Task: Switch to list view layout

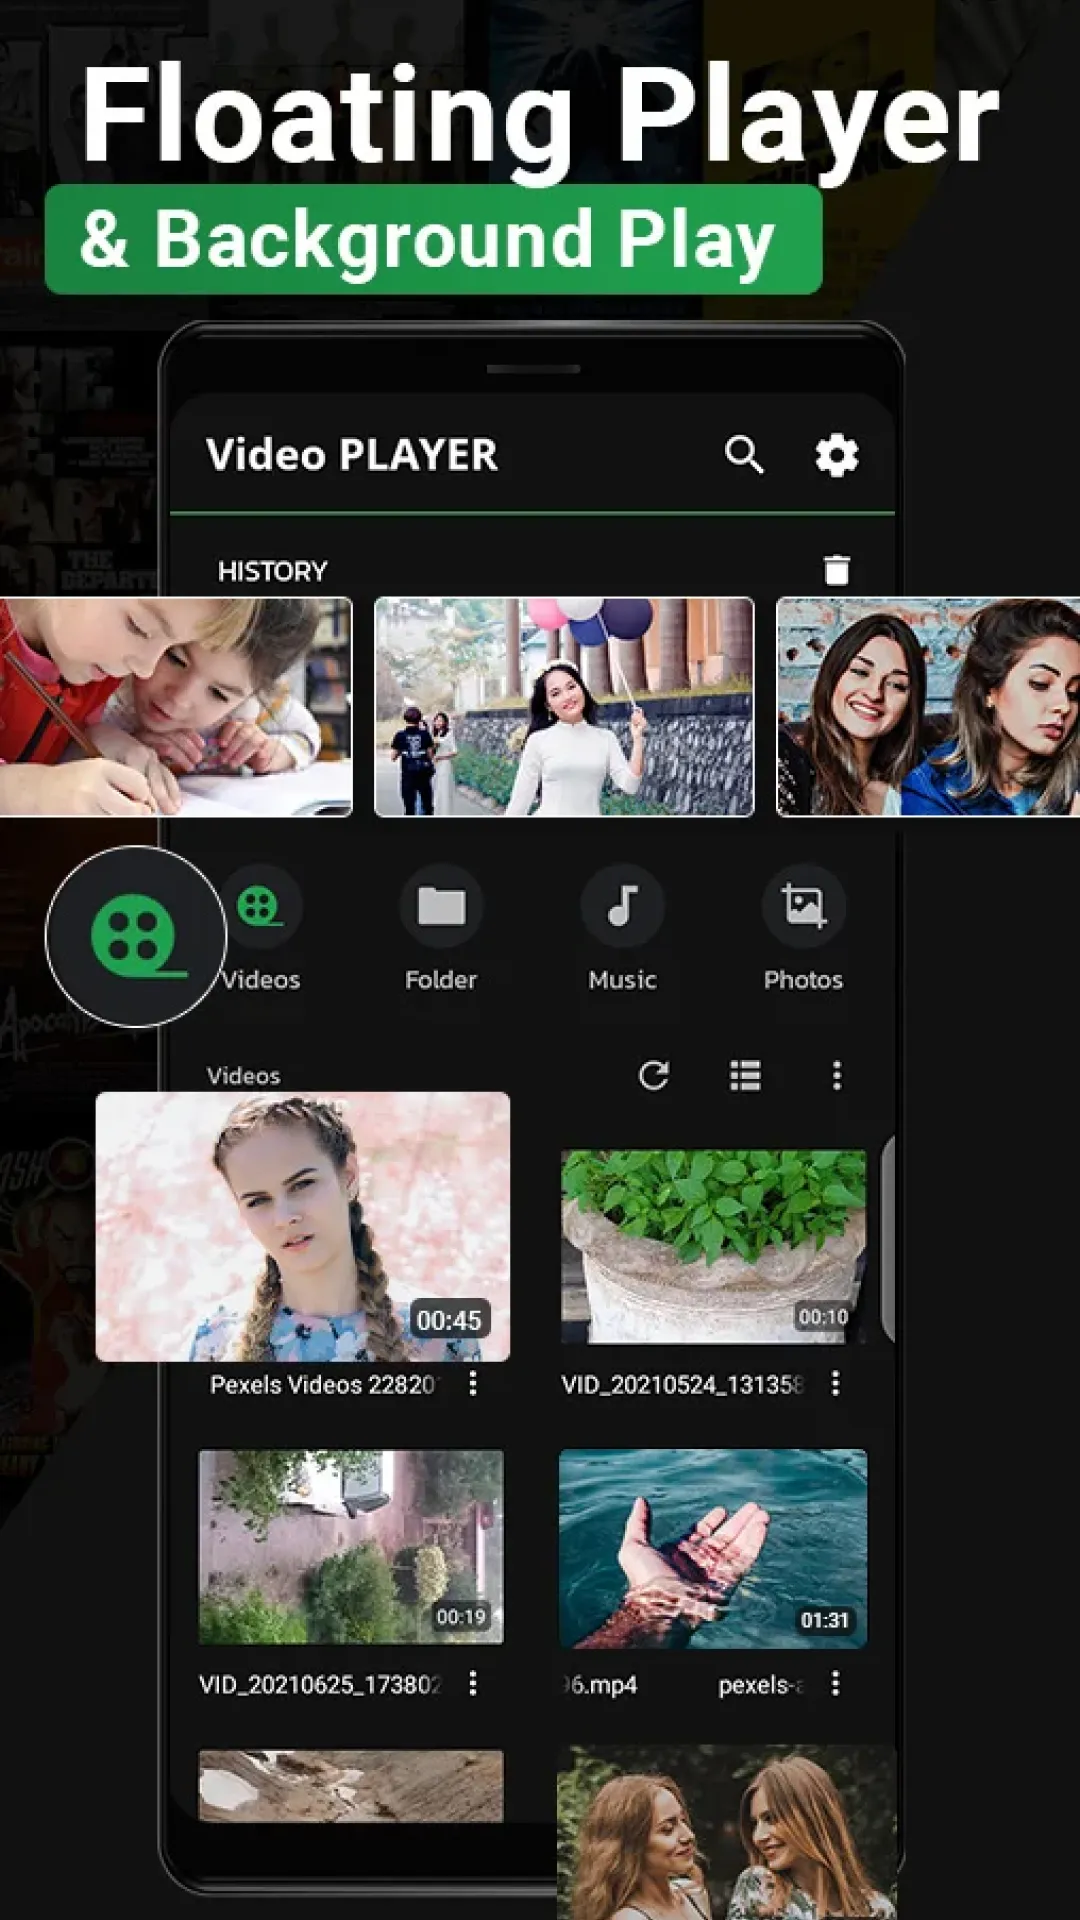Action: click(745, 1076)
